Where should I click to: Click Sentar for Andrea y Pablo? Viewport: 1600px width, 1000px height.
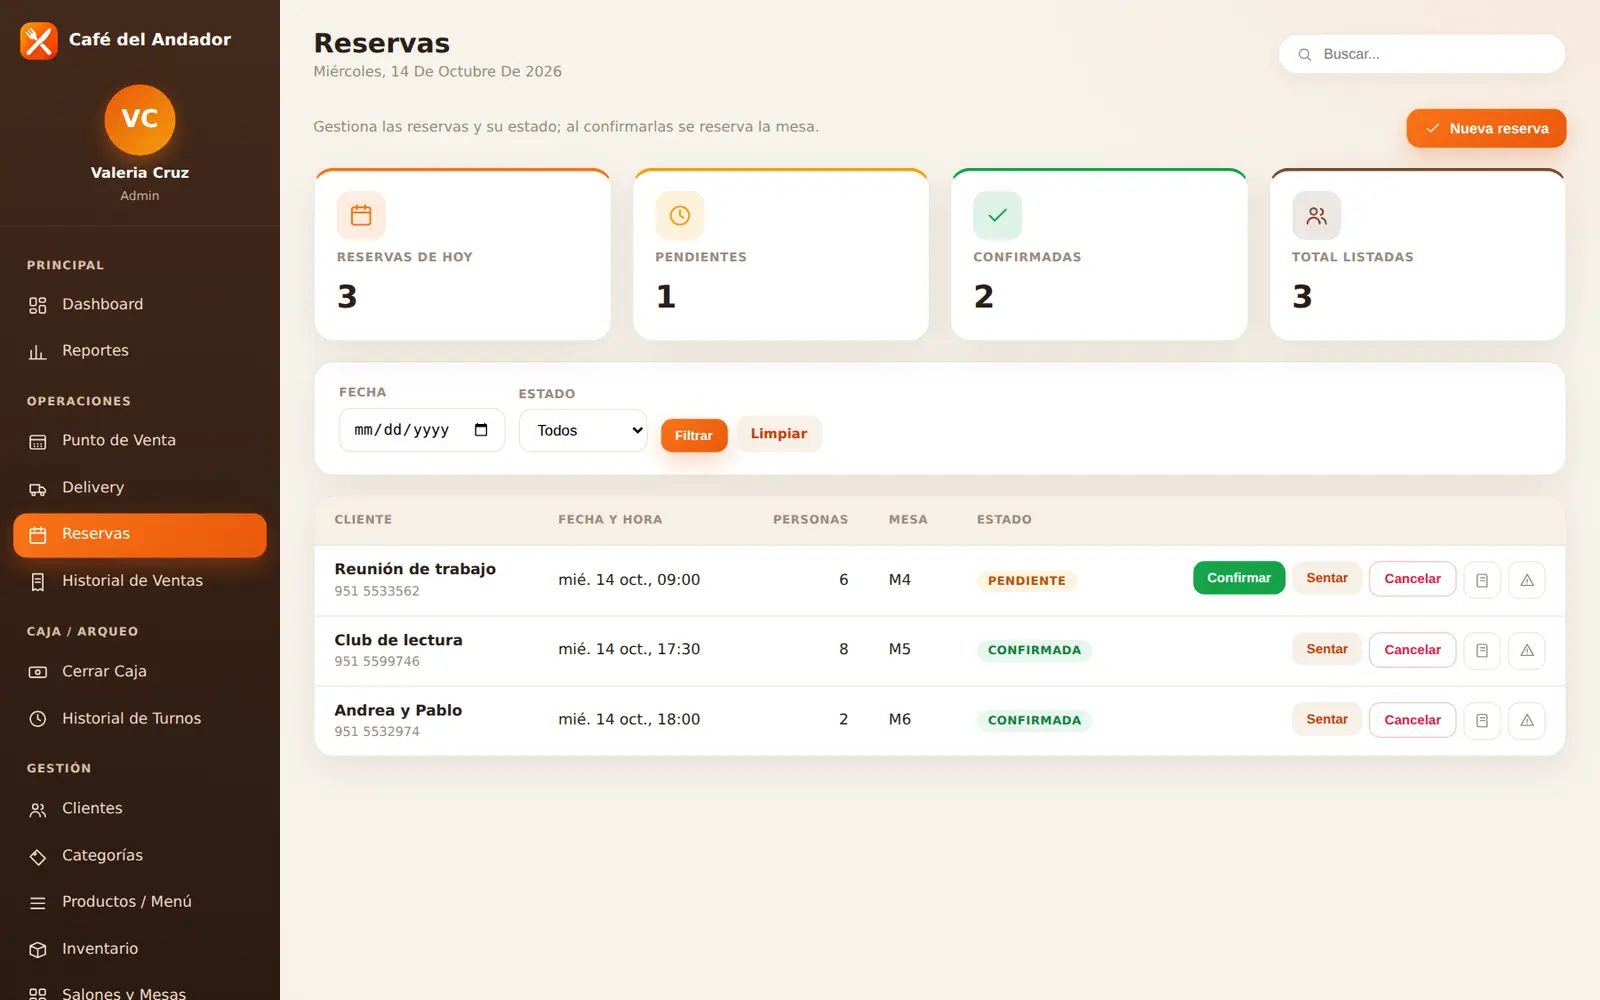1327,719
